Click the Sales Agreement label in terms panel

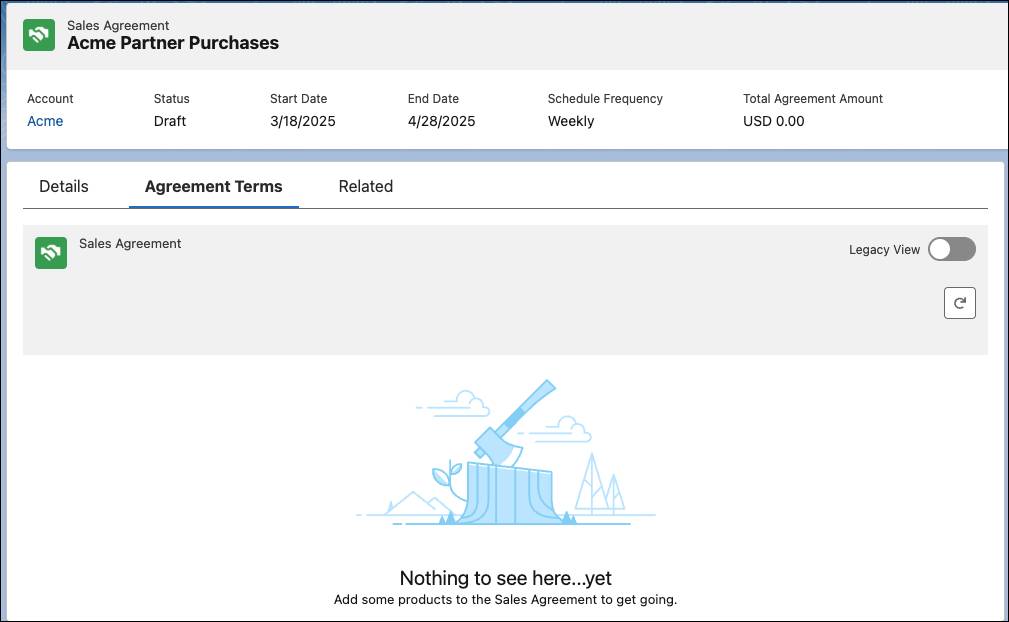point(130,244)
